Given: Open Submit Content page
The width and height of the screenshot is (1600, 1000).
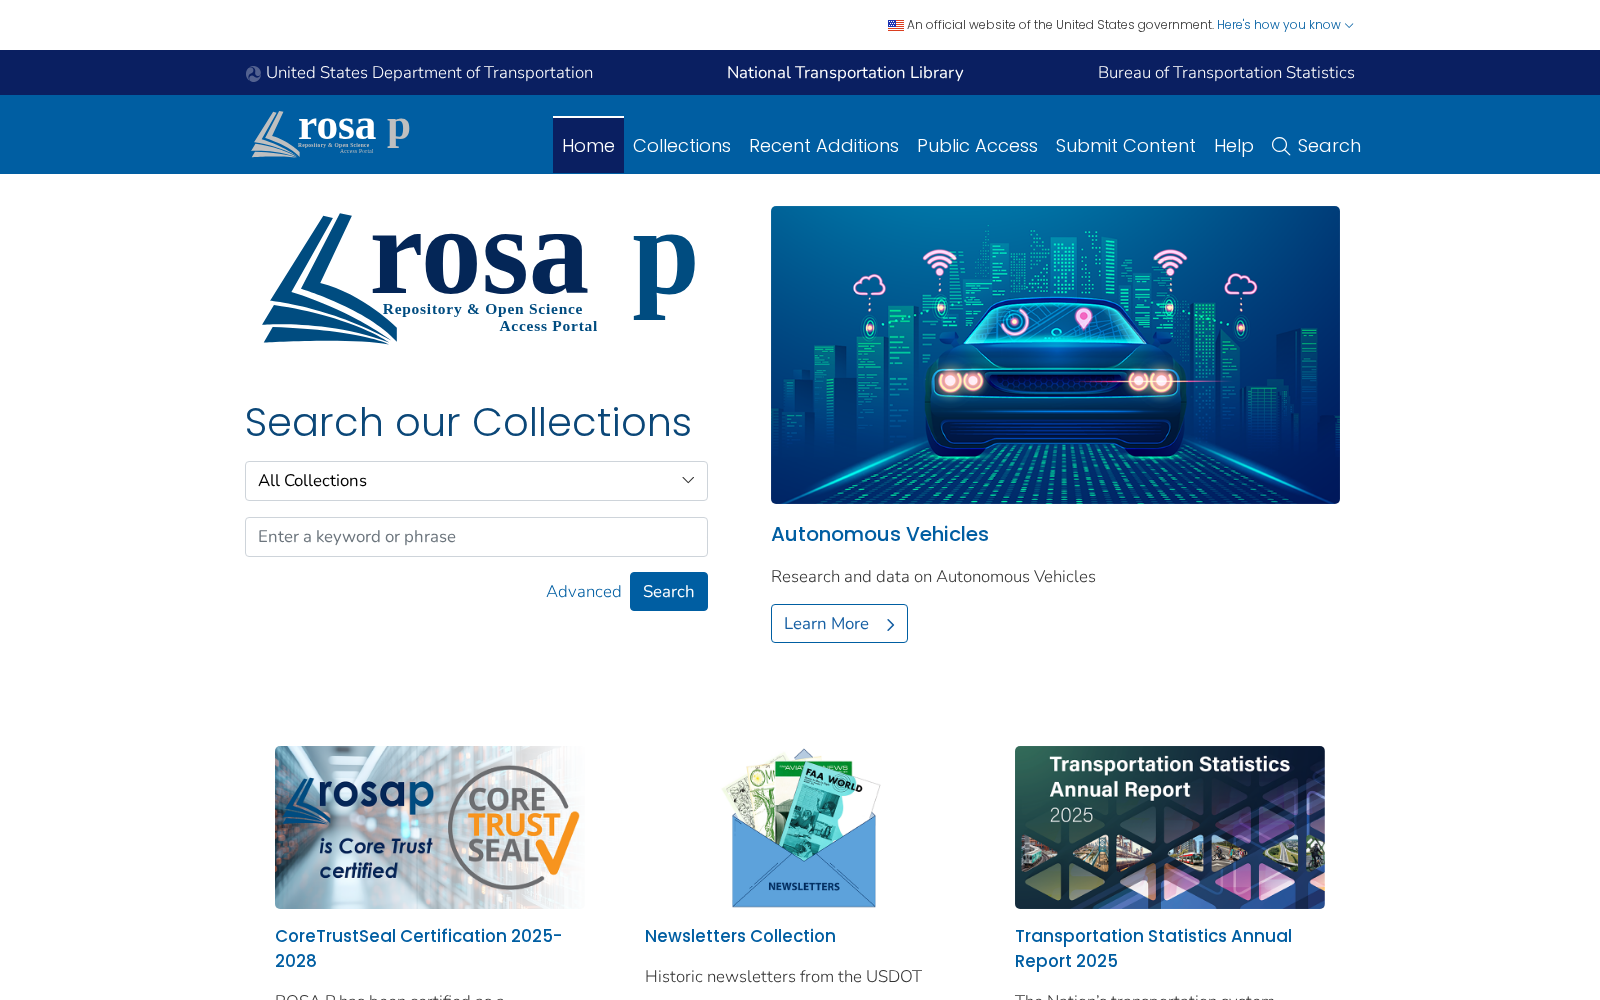Looking at the screenshot, I should (1126, 146).
